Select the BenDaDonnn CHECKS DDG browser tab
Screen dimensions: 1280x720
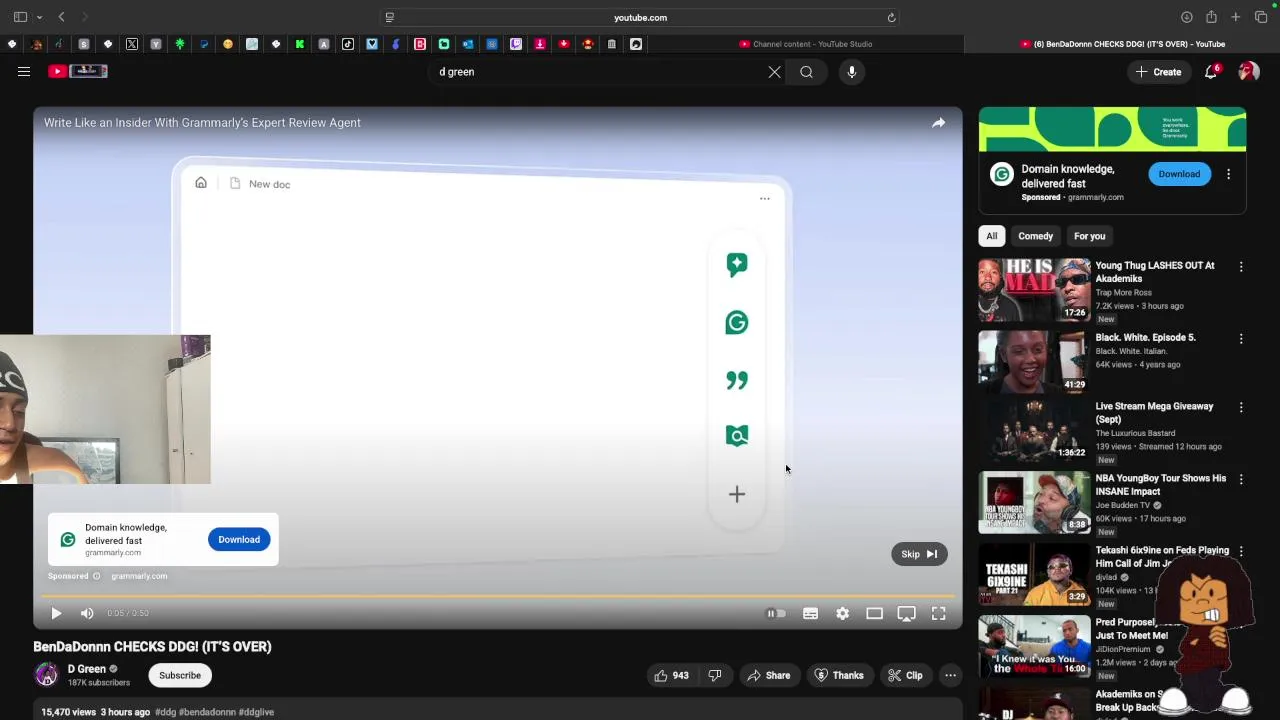point(1122,44)
